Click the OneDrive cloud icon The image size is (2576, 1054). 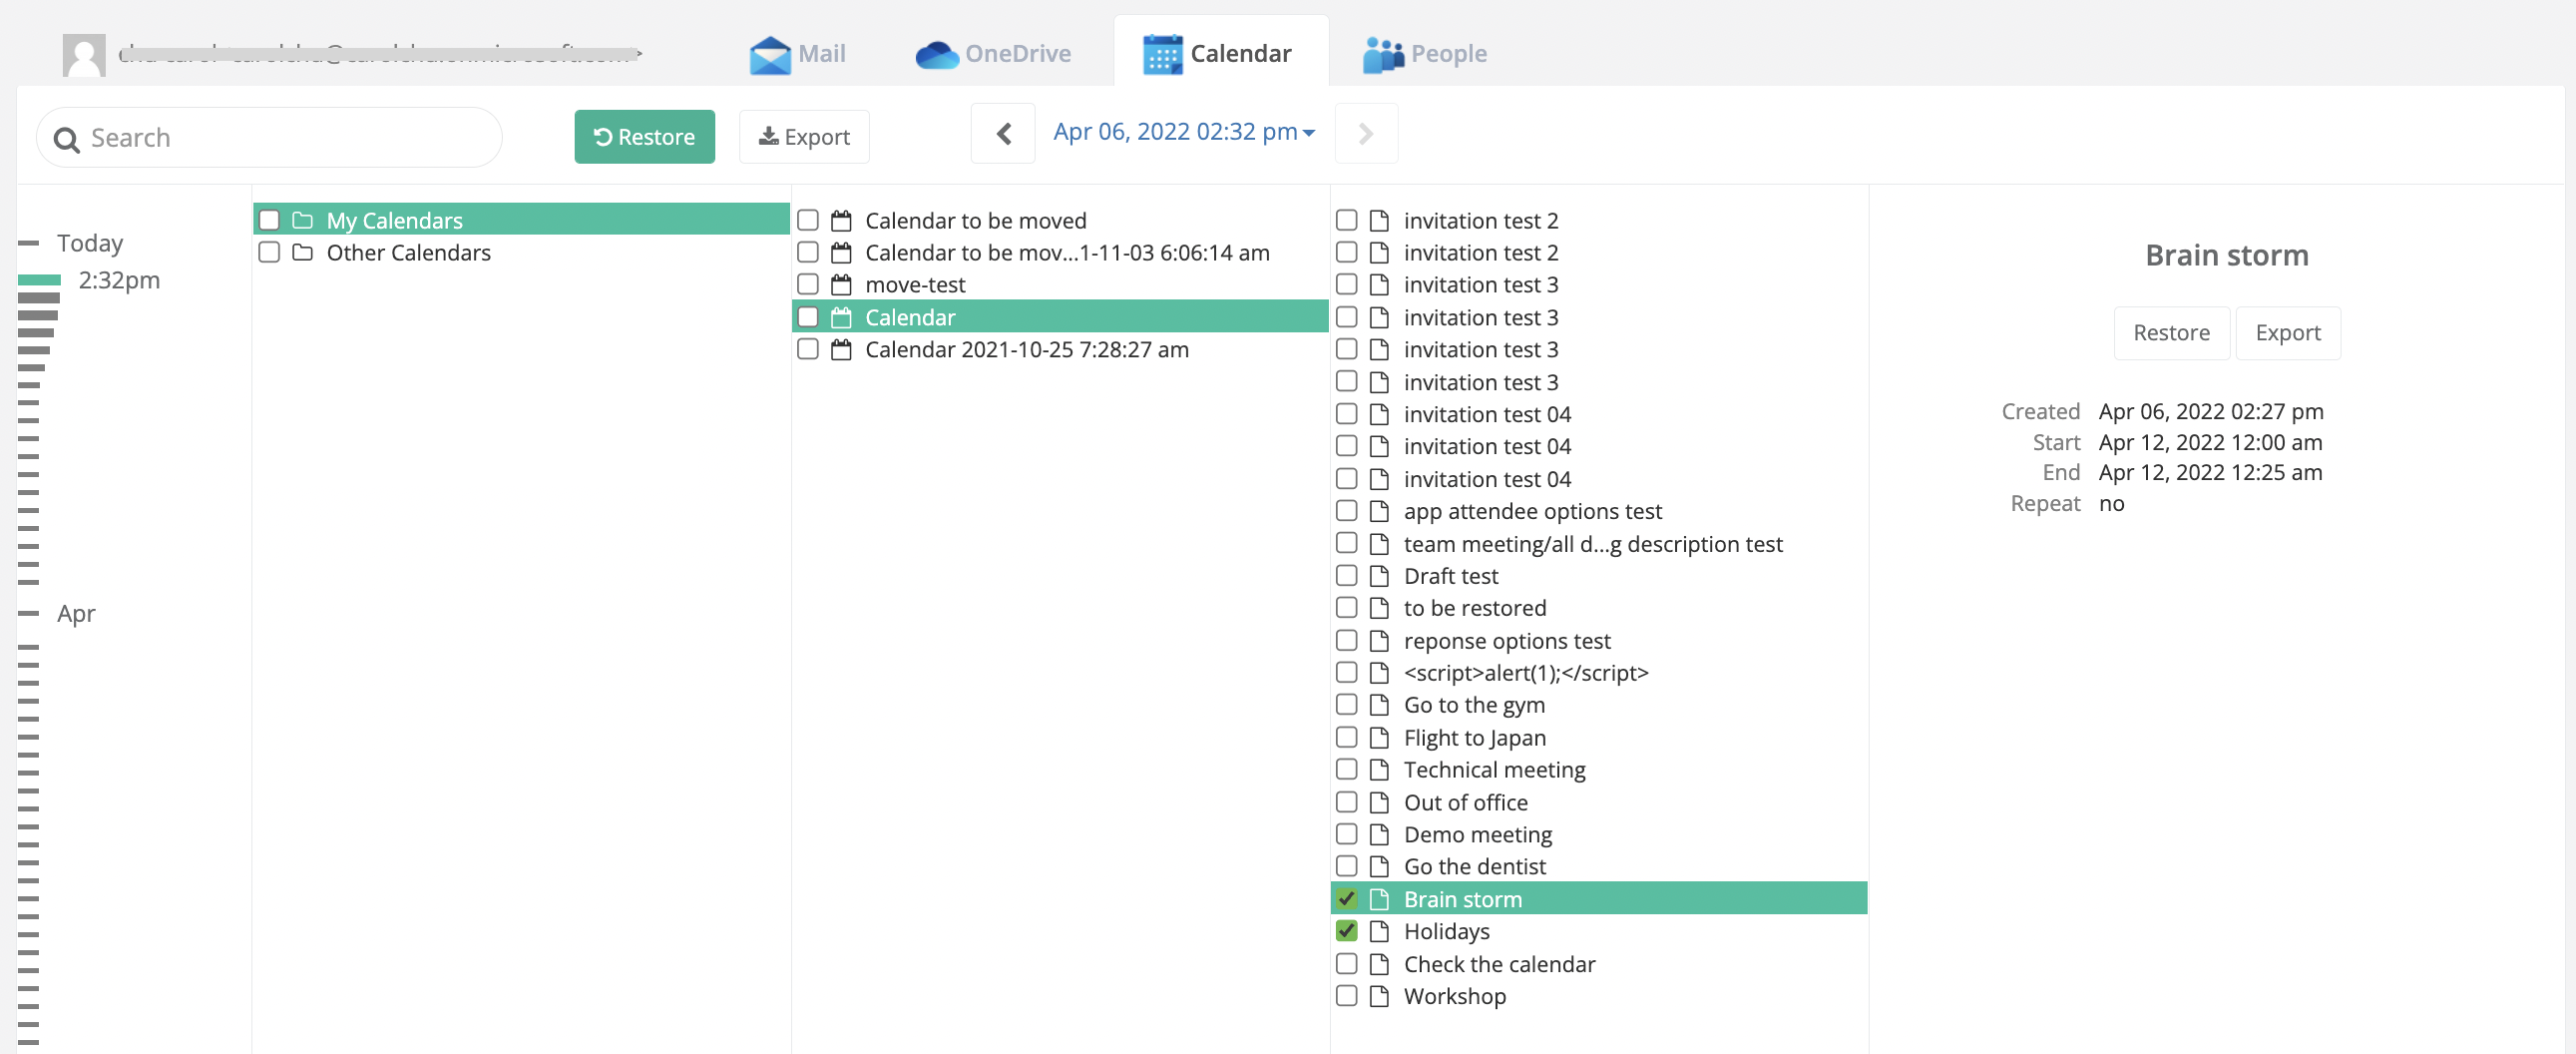pos(937,54)
